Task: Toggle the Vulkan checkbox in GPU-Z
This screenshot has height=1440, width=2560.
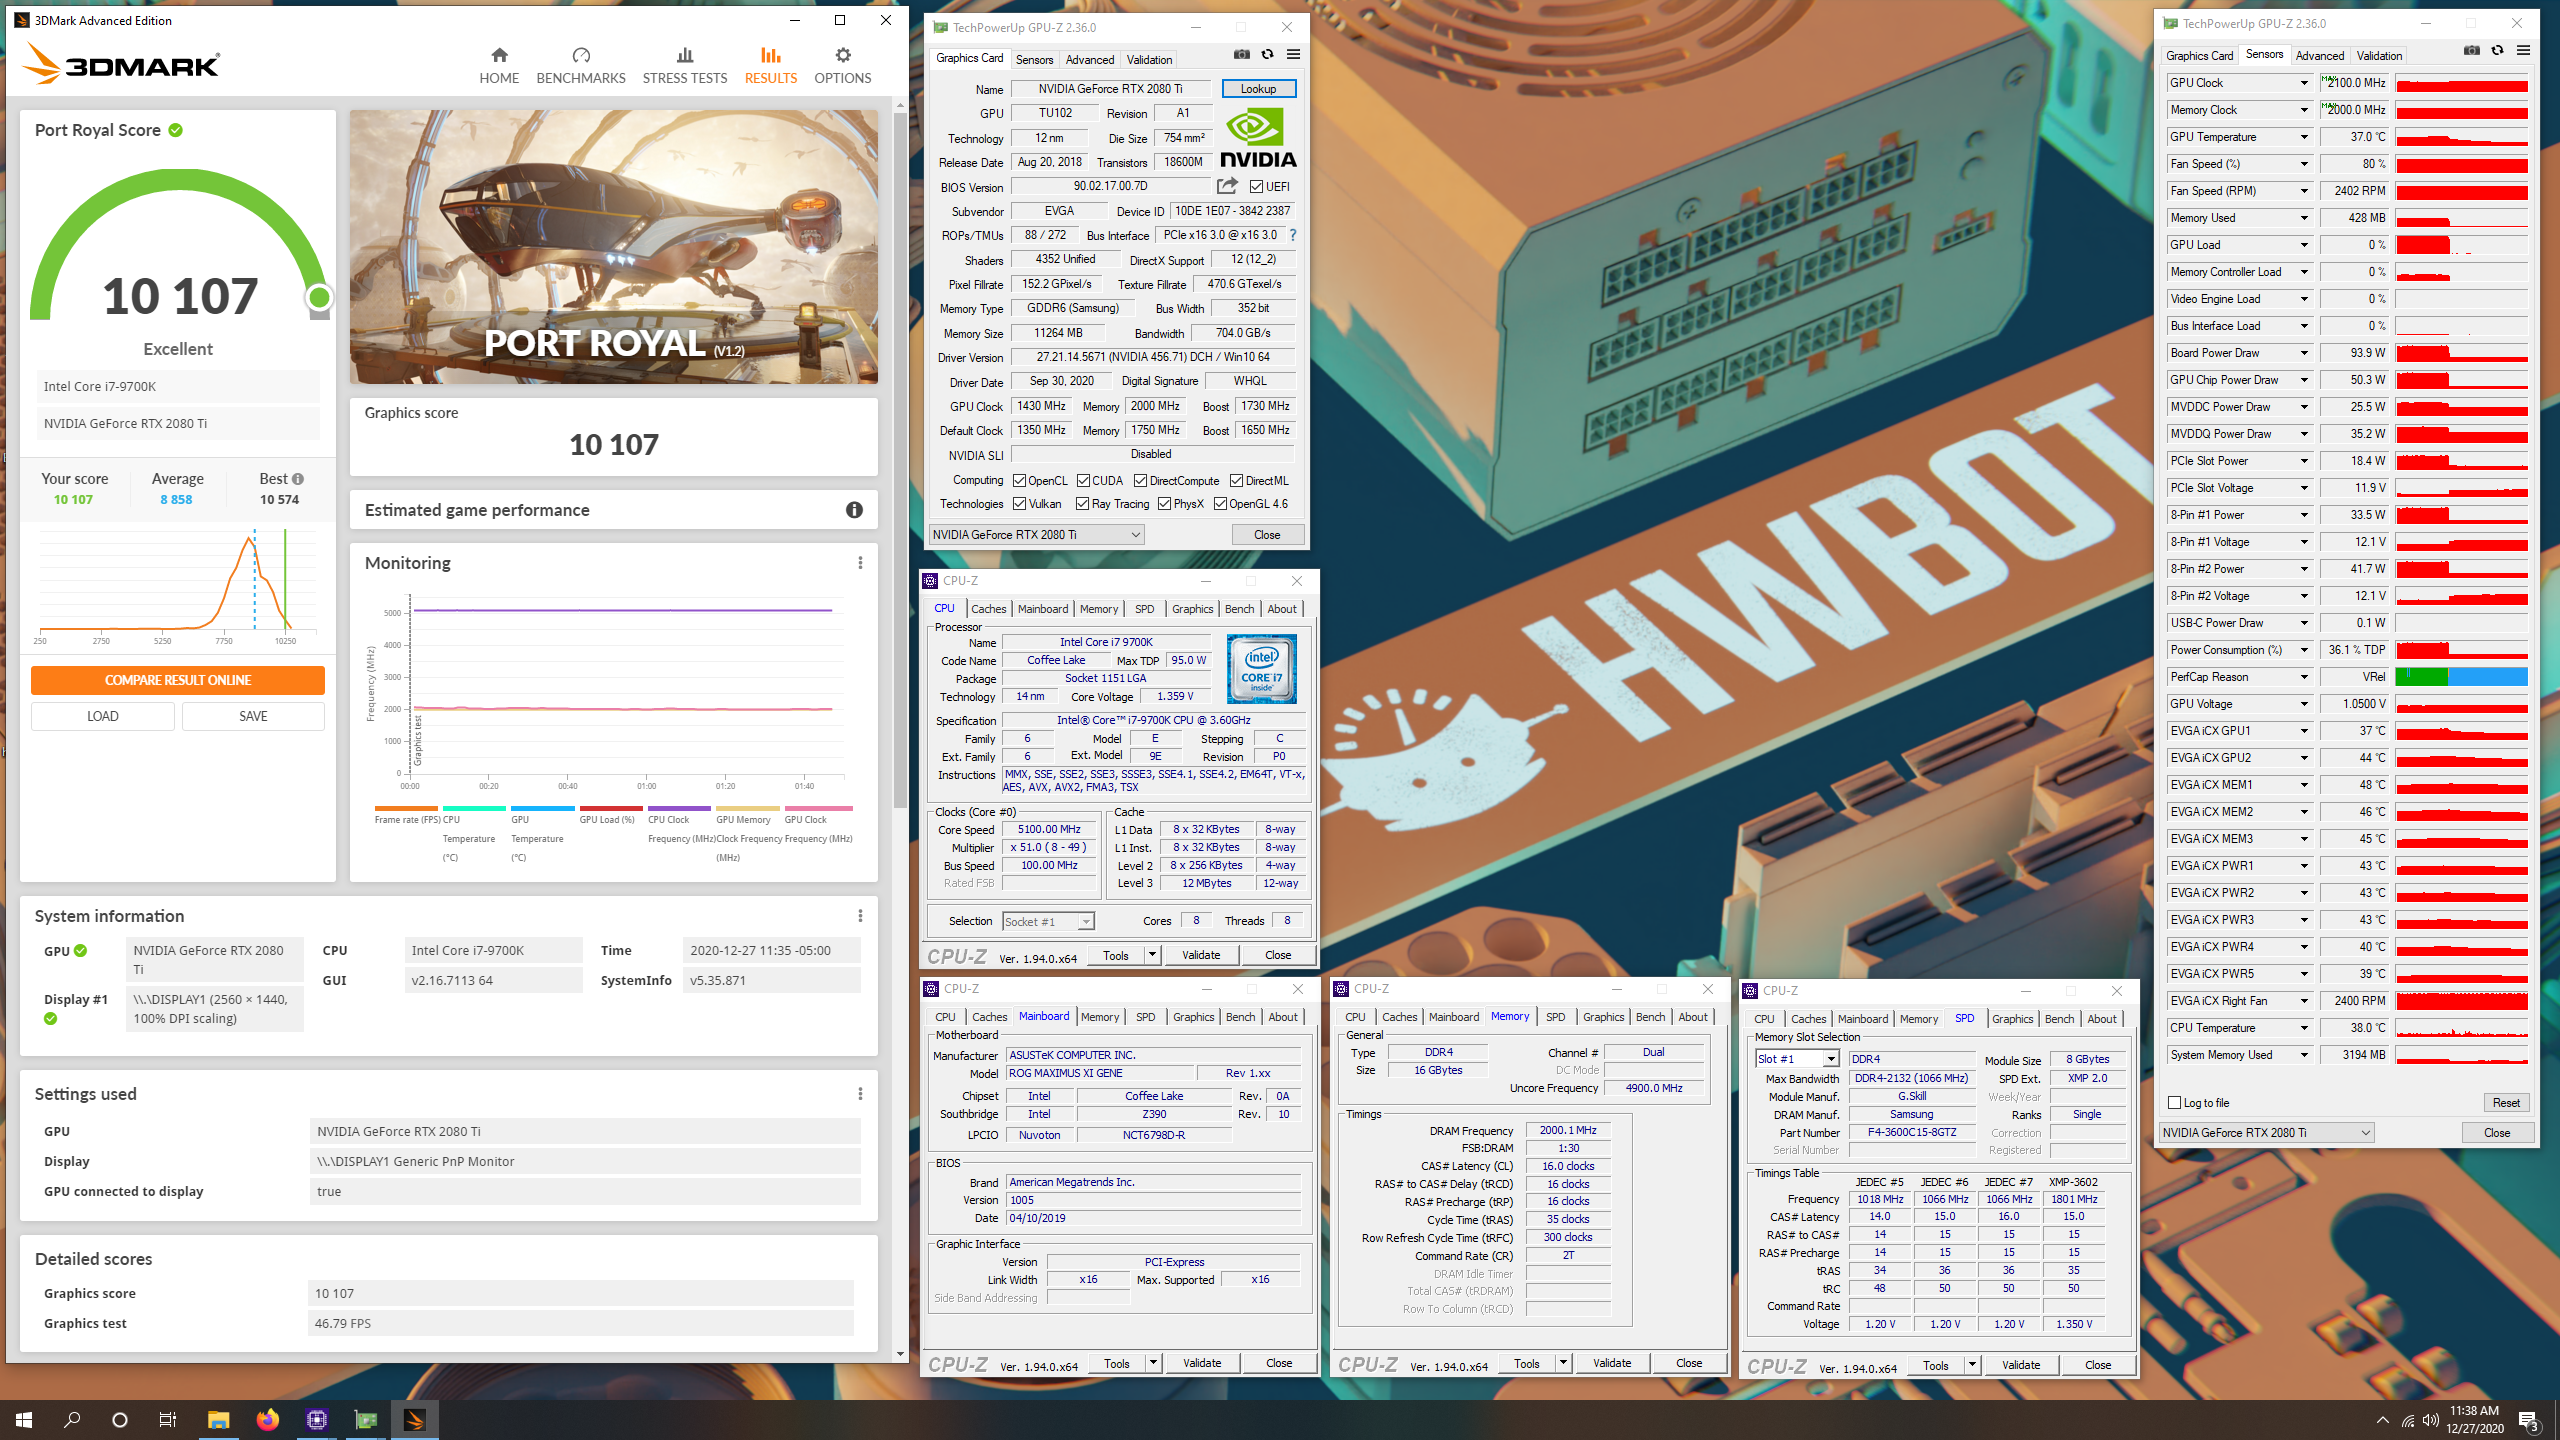Action: point(1019,504)
